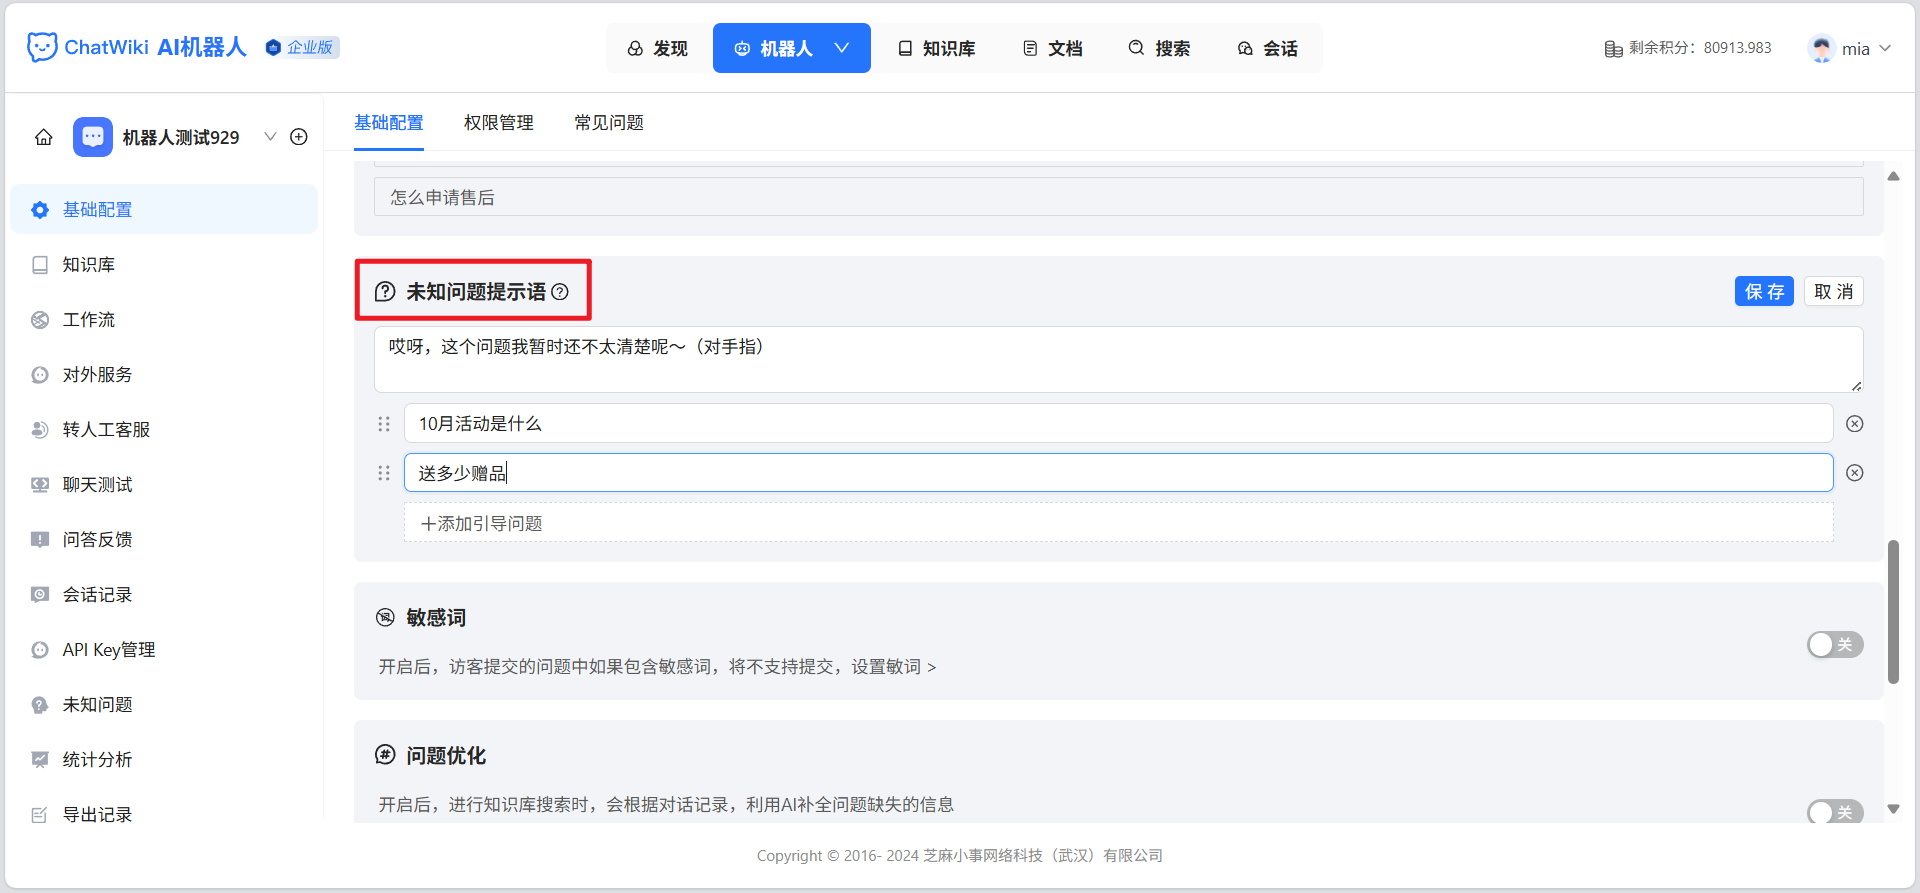Remove the '10月活动是什么' guide question

(x=1854, y=424)
